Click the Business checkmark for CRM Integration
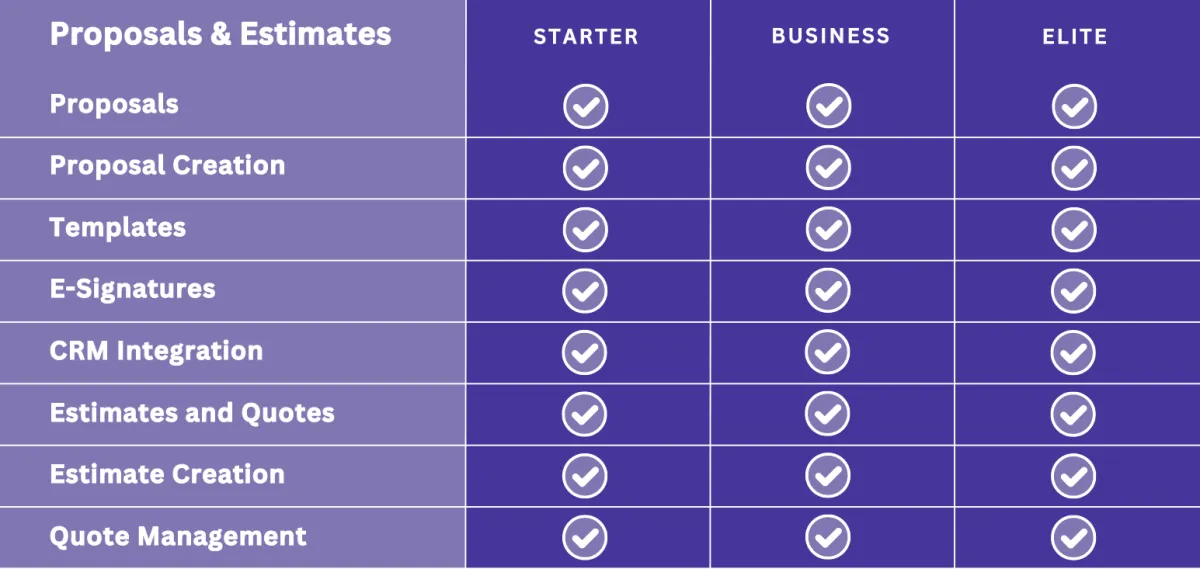The width and height of the screenshot is (1200, 569). coord(829,353)
